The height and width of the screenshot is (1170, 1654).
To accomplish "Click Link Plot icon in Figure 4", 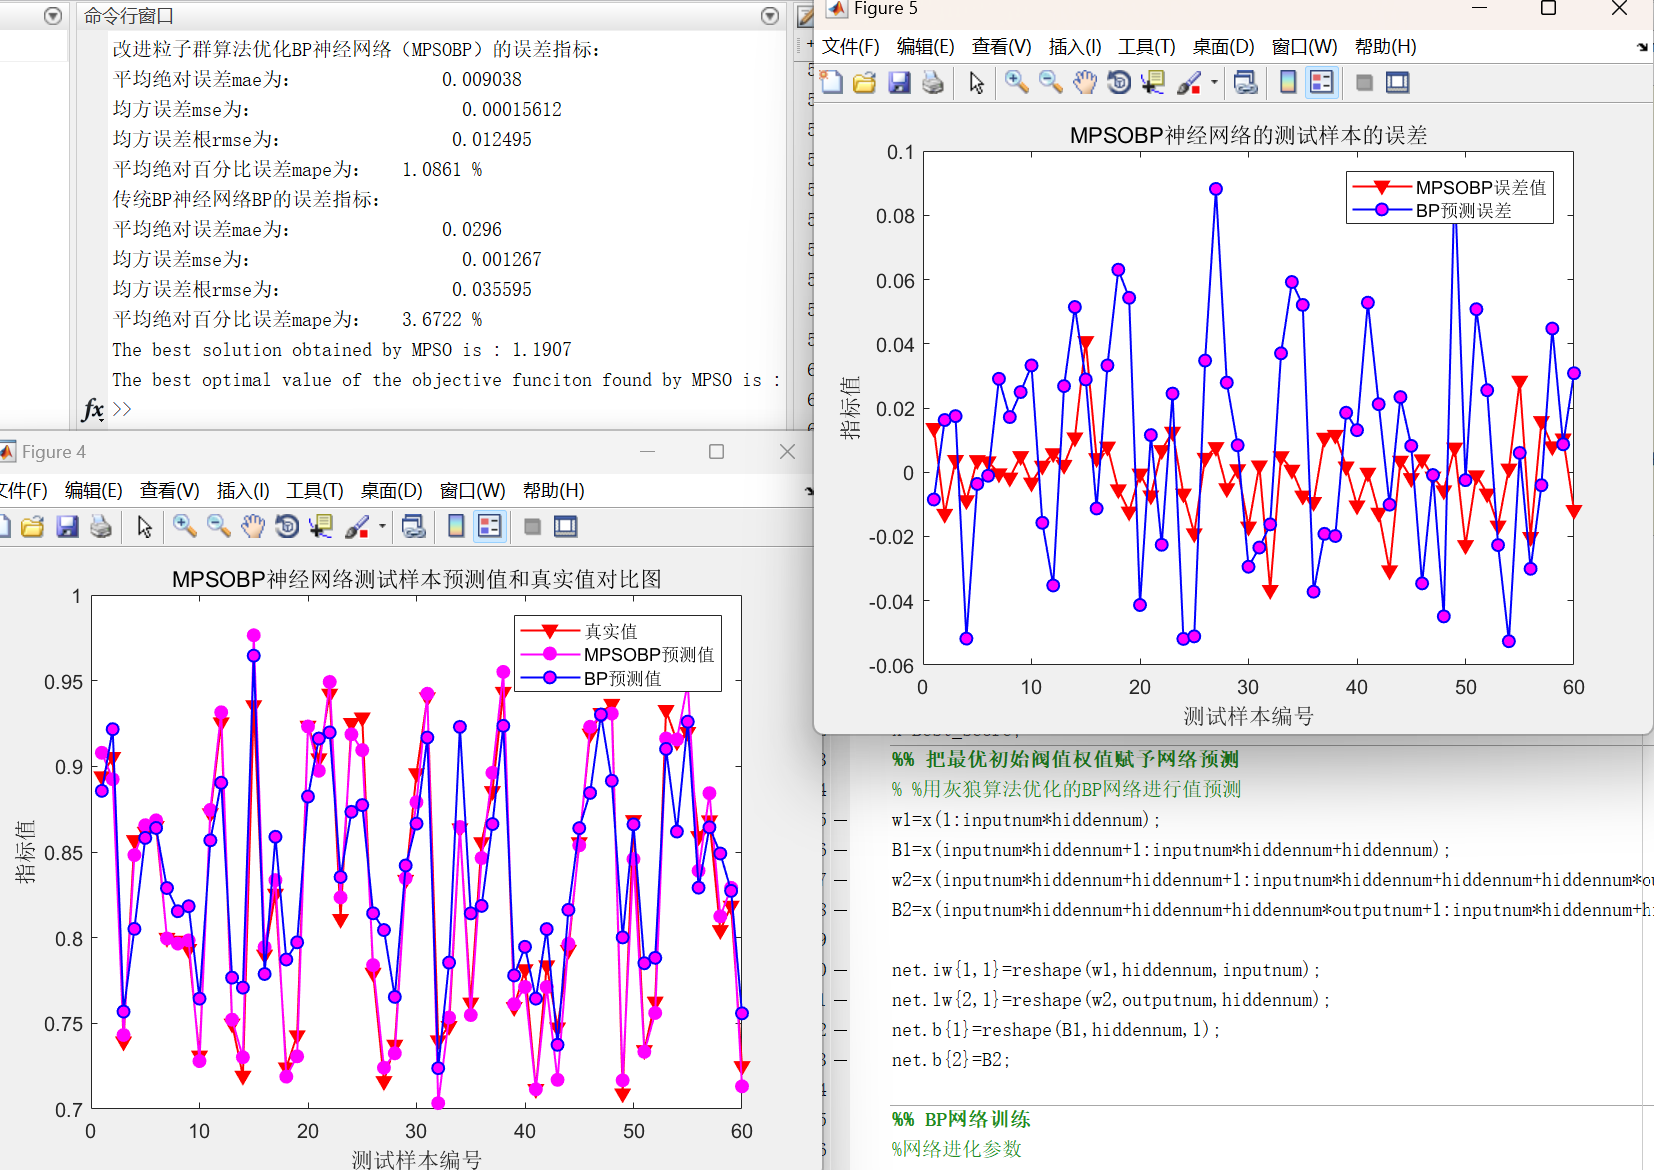I will coord(414,527).
